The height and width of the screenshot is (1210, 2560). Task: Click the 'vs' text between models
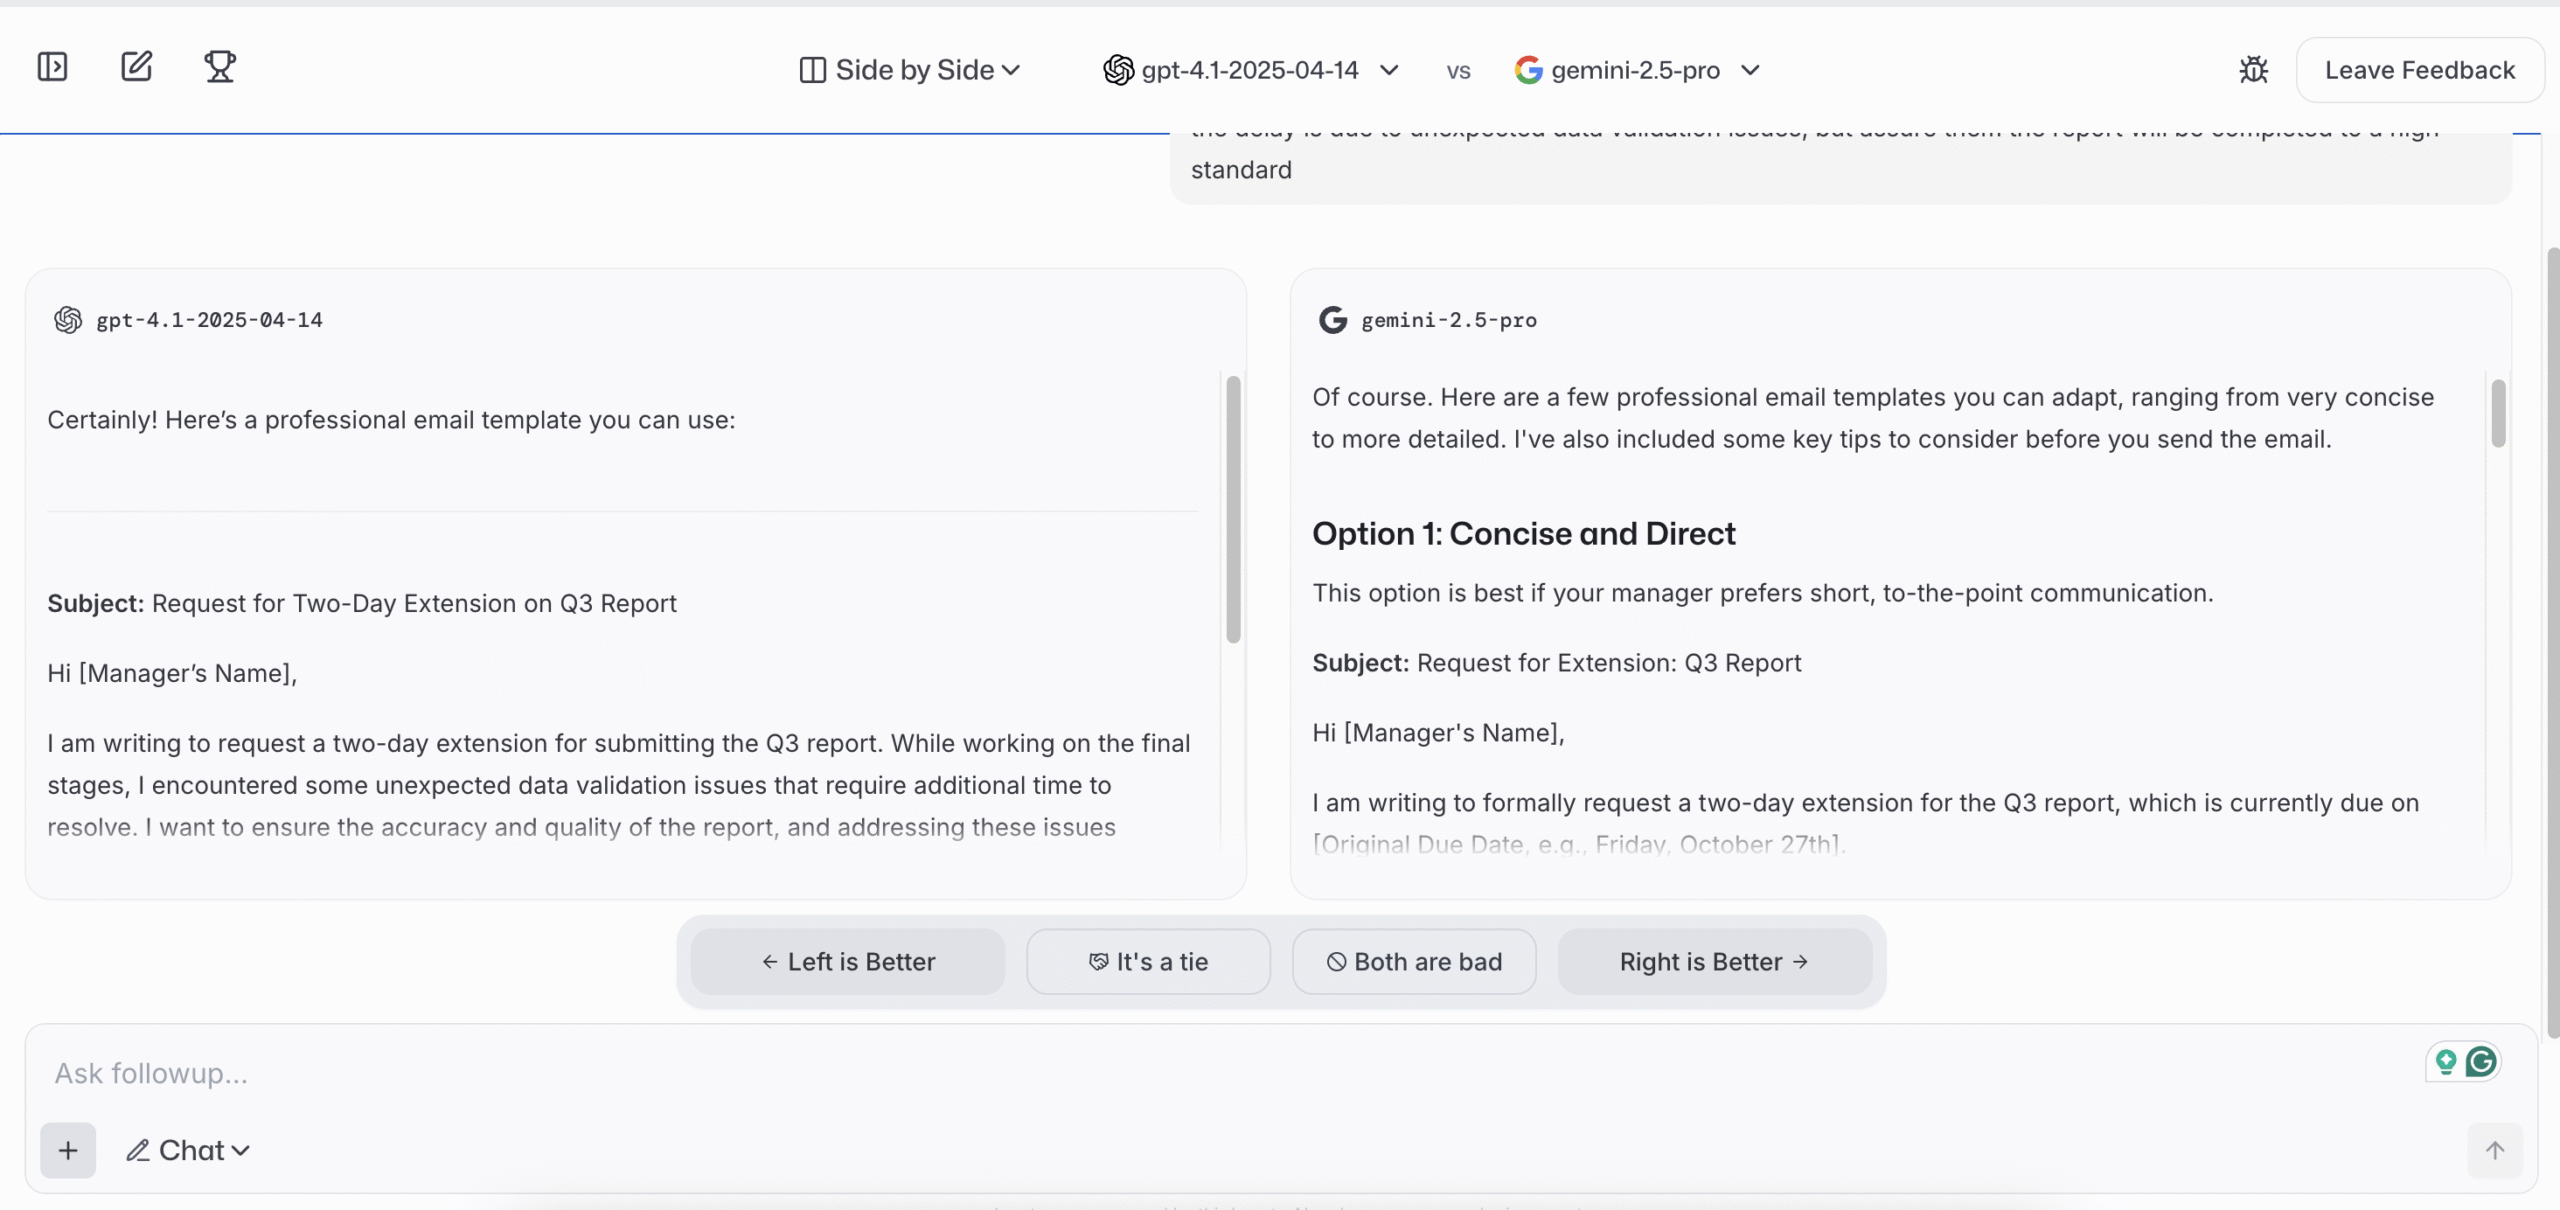tap(1458, 71)
